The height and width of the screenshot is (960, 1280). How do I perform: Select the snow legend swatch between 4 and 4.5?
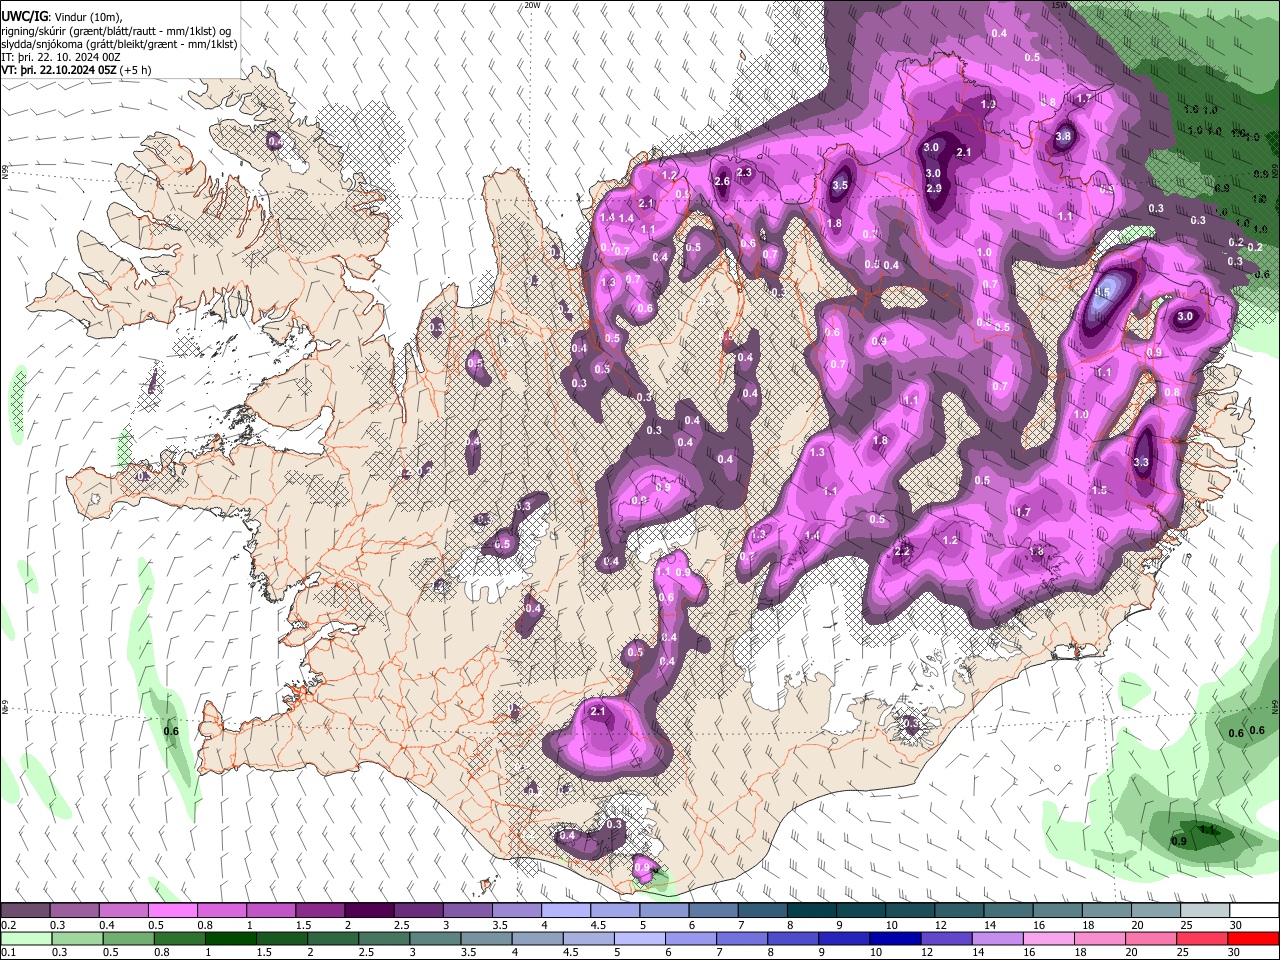pos(565,911)
